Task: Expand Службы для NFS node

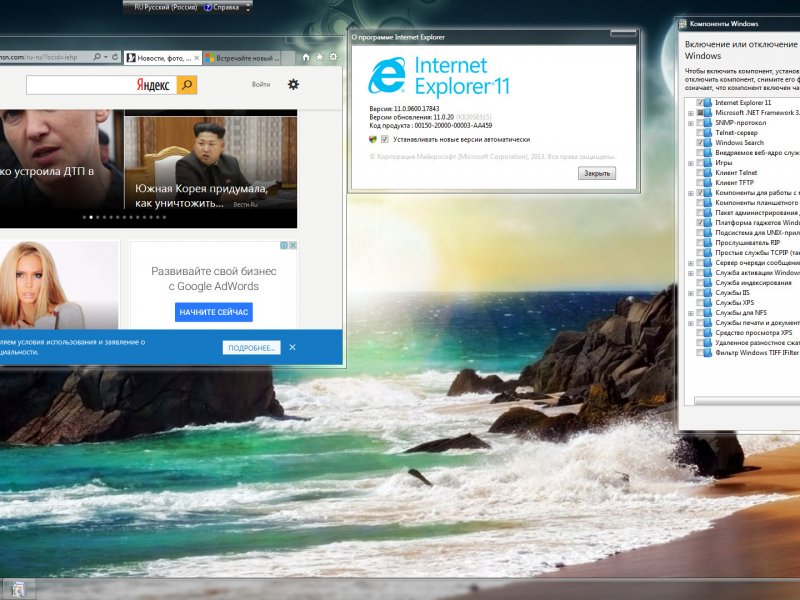Action: [x=691, y=313]
